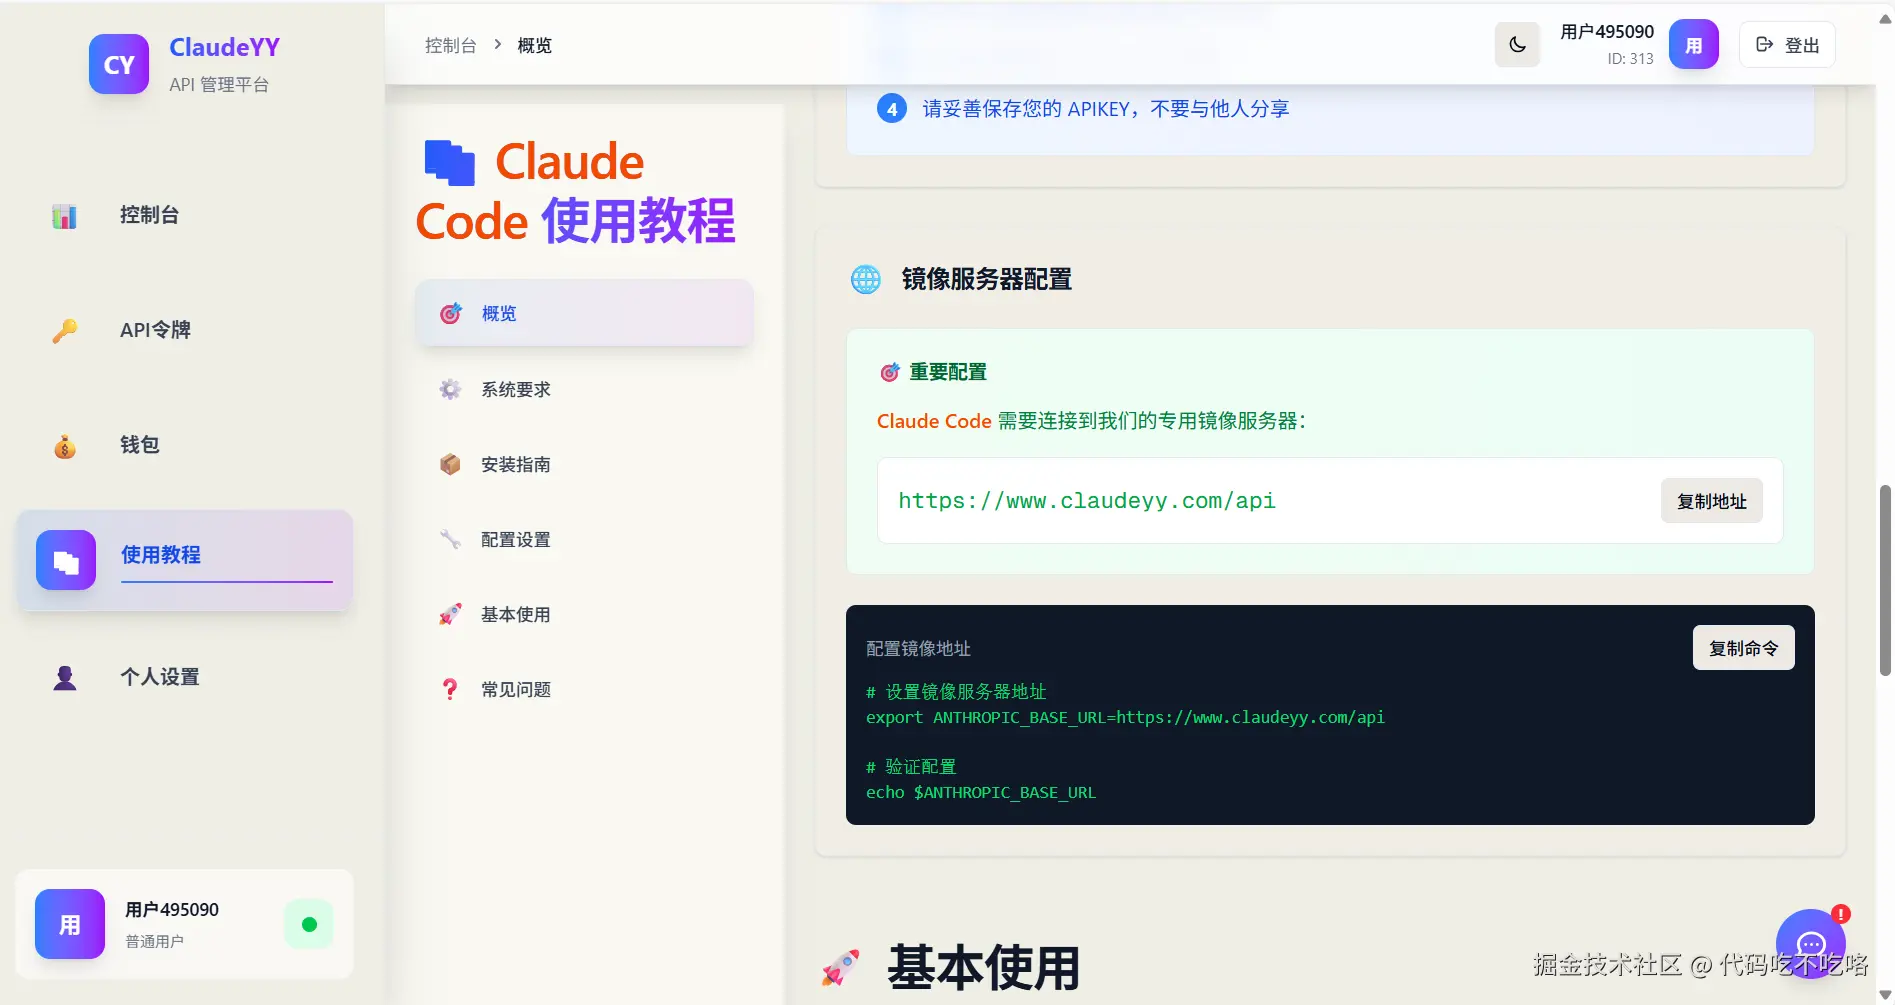Click the 用户495090 name in top header
1895x1005 pixels.
[x=1607, y=32]
